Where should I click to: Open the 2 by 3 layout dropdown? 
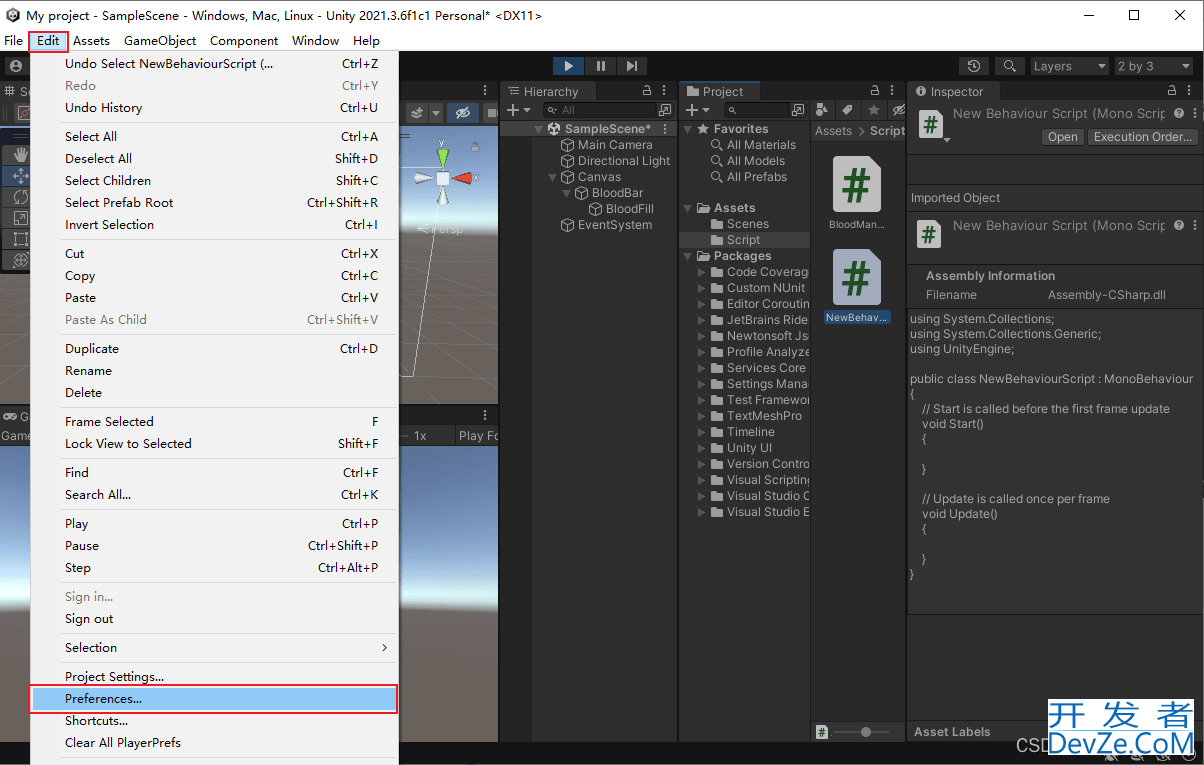(x=1154, y=66)
